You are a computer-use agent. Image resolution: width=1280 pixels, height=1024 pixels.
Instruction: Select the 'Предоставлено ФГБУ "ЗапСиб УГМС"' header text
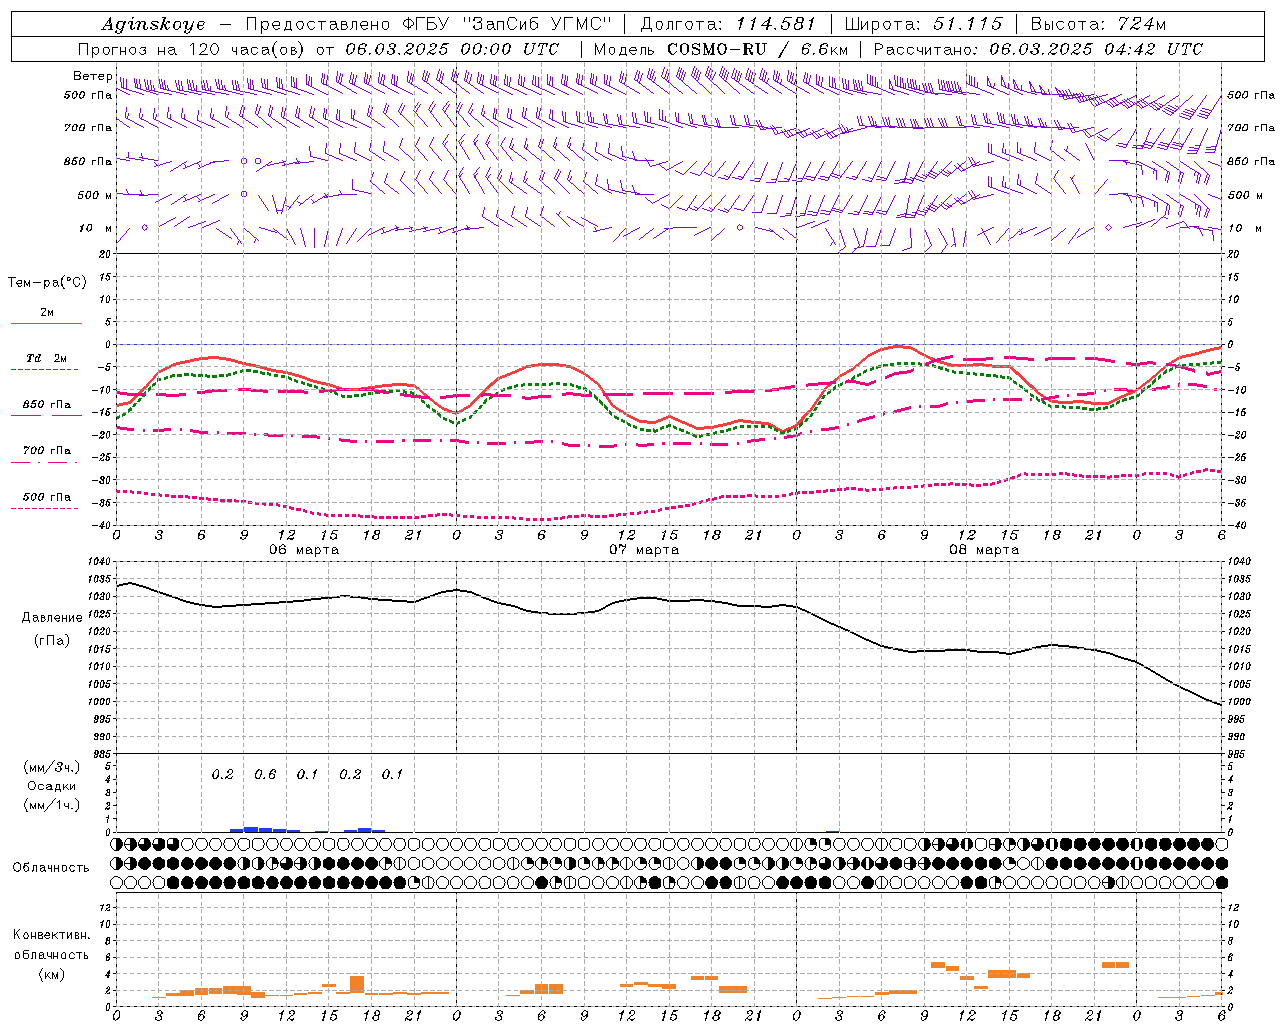click(x=428, y=24)
